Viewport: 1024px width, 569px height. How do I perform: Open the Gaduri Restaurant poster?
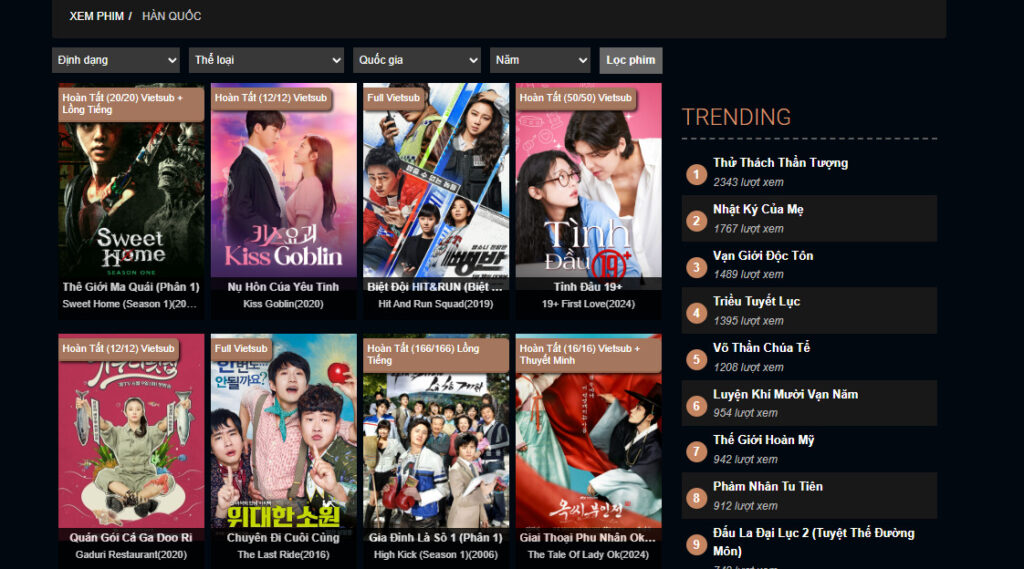coord(131,440)
